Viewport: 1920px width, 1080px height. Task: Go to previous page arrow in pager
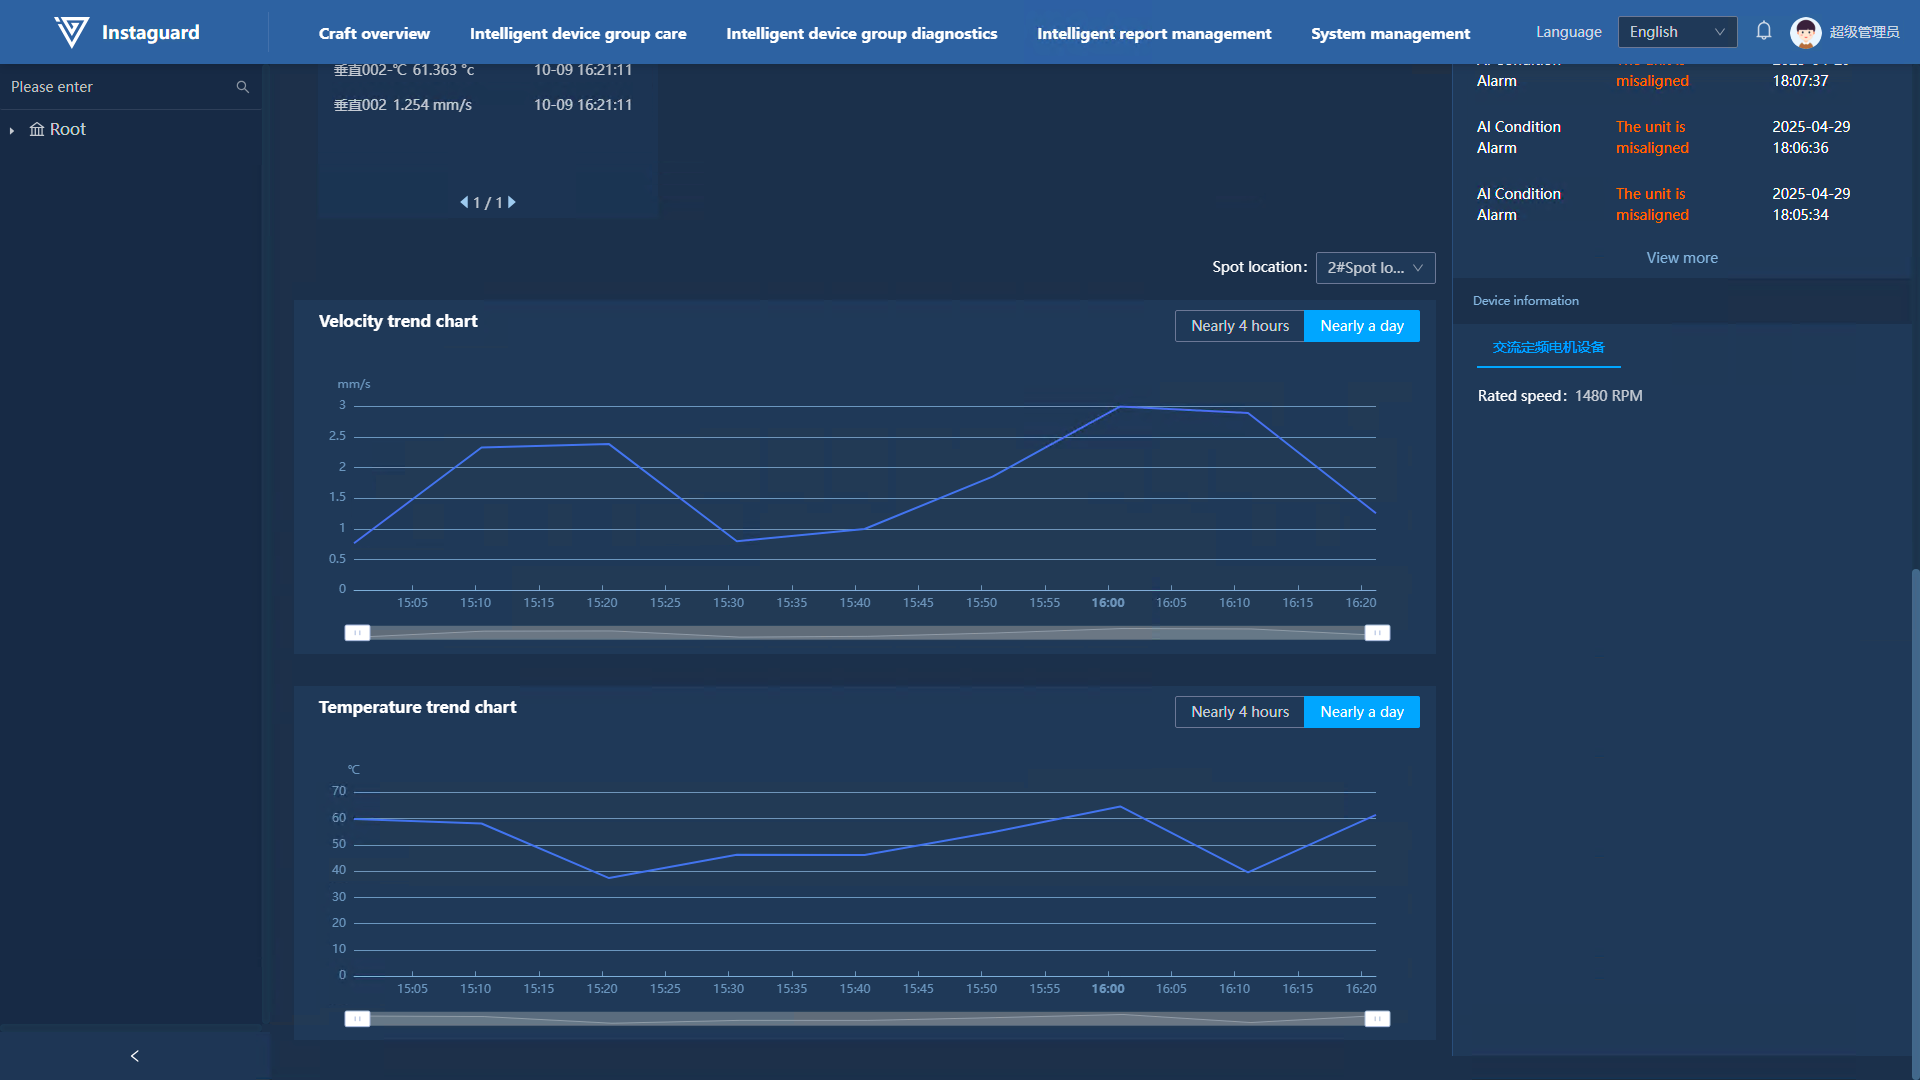(464, 202)
